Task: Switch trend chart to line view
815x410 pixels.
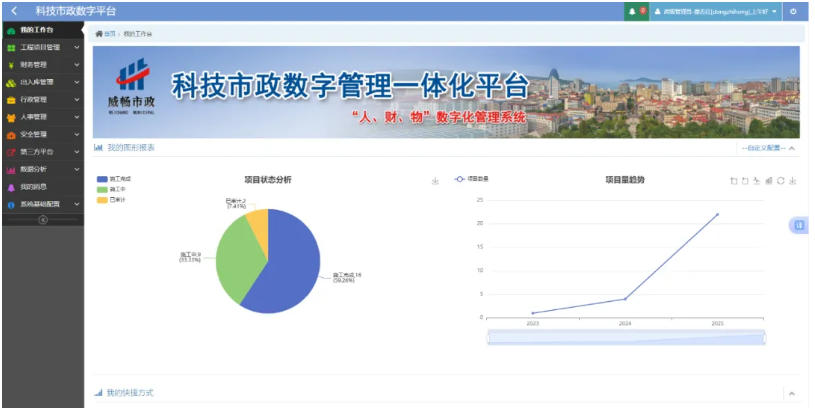Action: (x=757, y=181)
